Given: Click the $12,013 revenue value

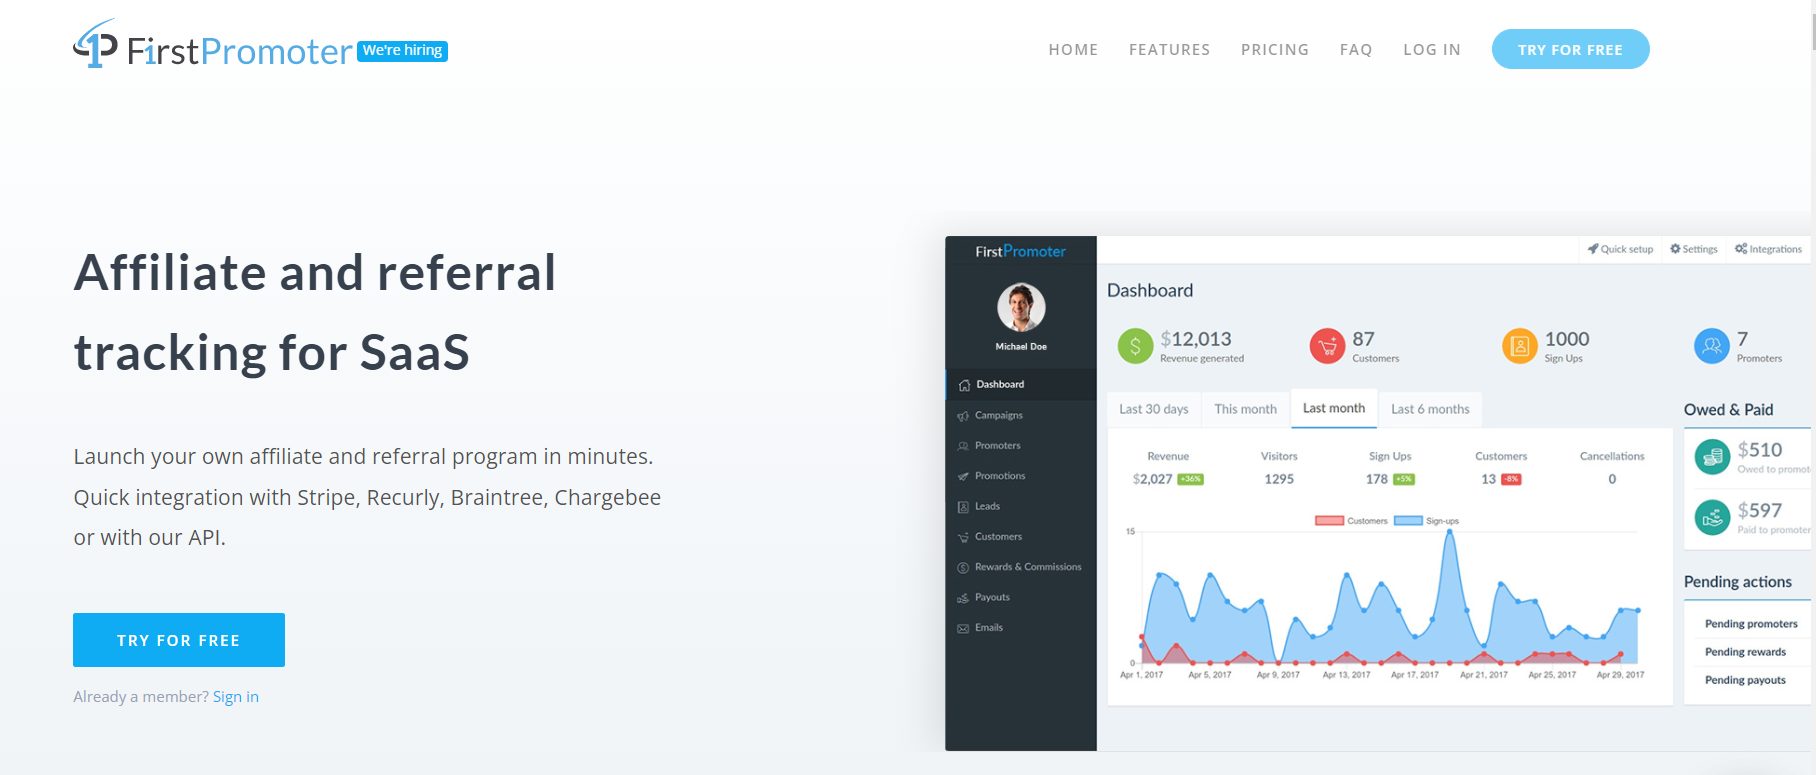Looking at the screenshot, I should (x=1196, y=339).
